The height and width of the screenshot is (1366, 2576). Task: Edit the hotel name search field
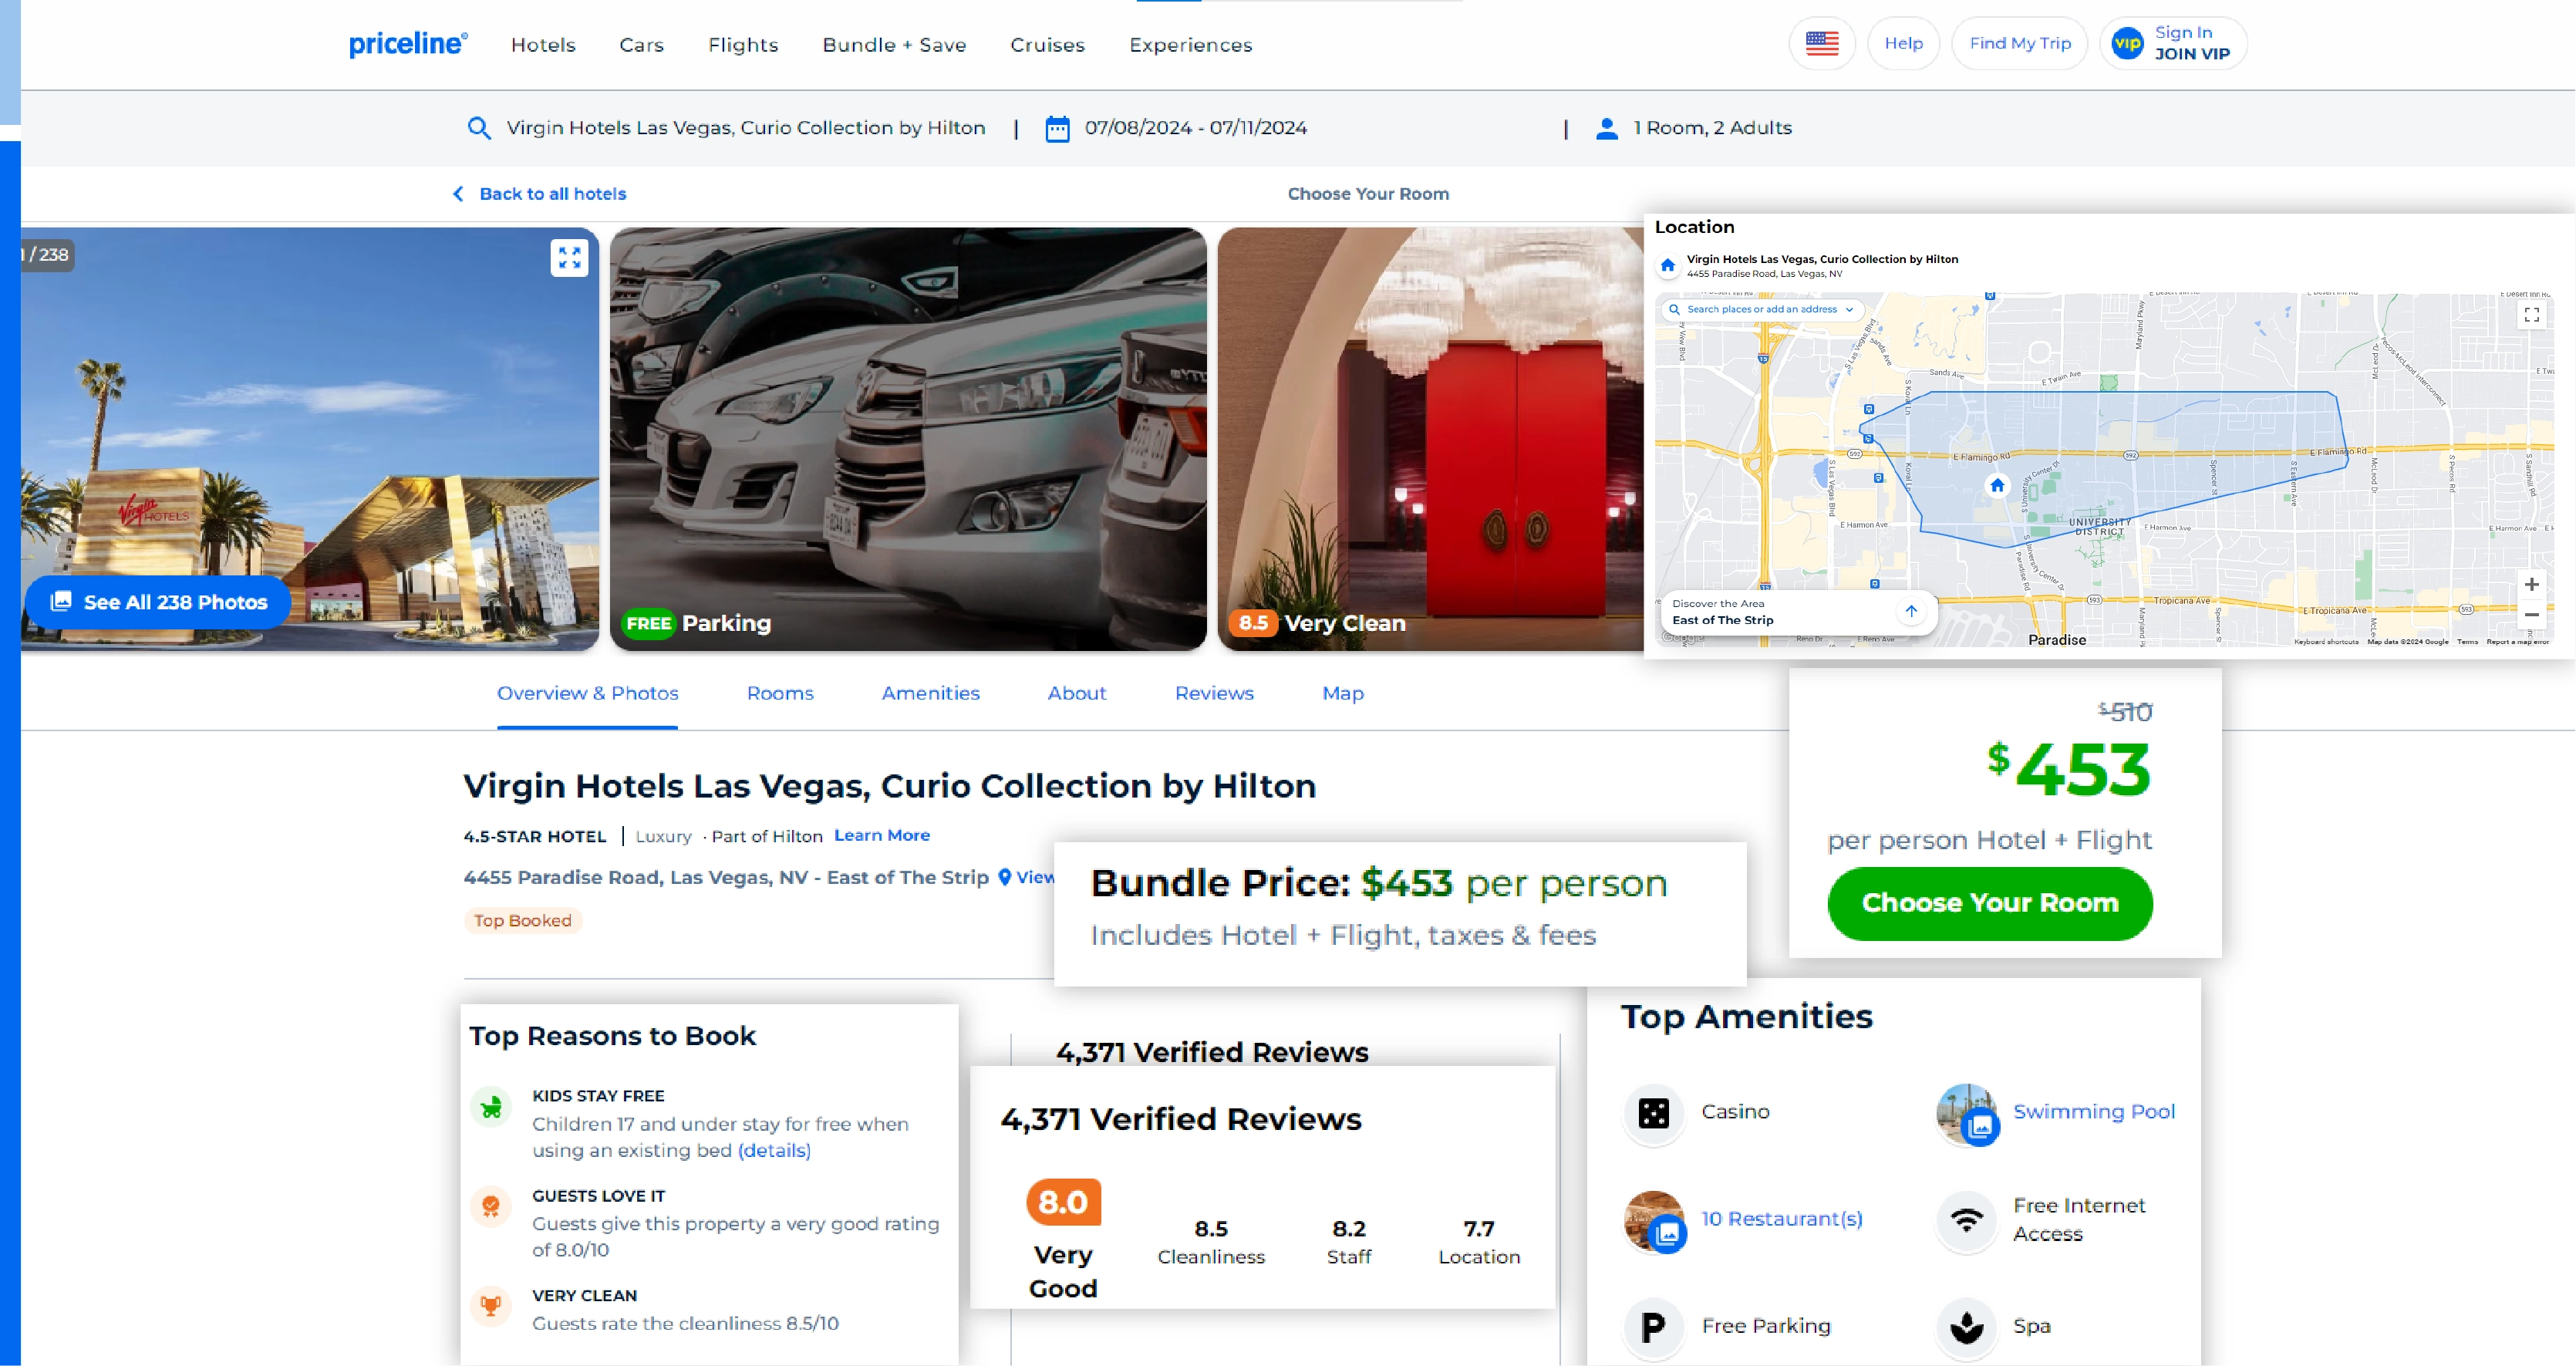[x=745, y=128]
